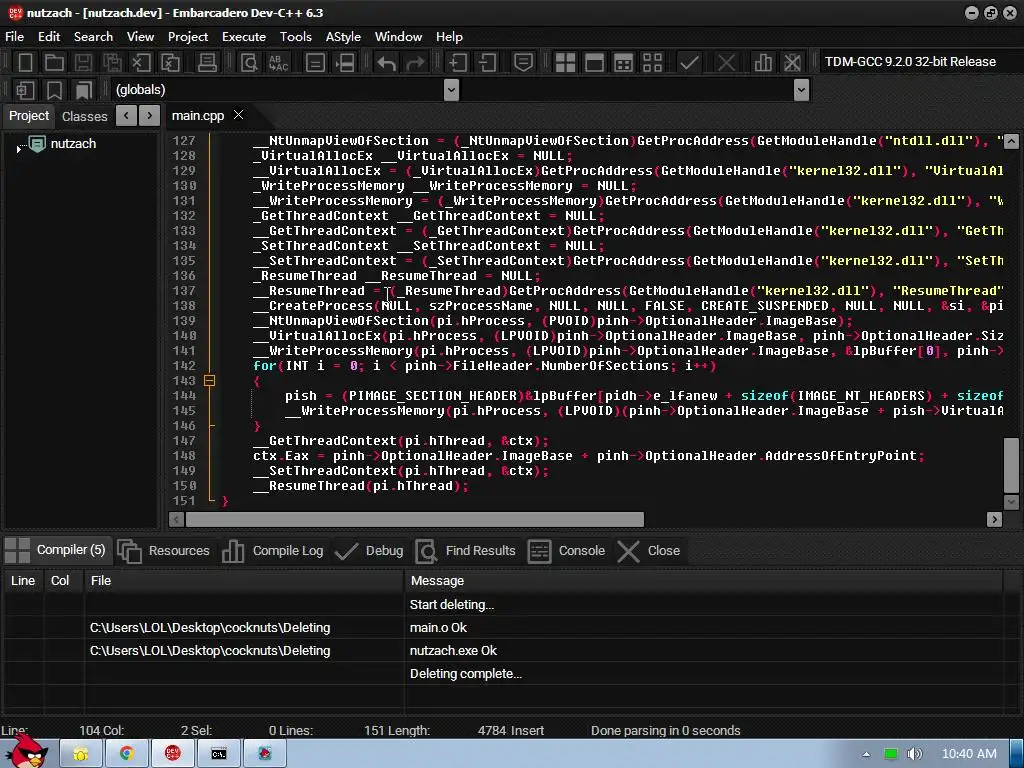The height and width of the screenshot is (768, 1024).
Task: Delete profiling information icon
Action: click(792, 63)
